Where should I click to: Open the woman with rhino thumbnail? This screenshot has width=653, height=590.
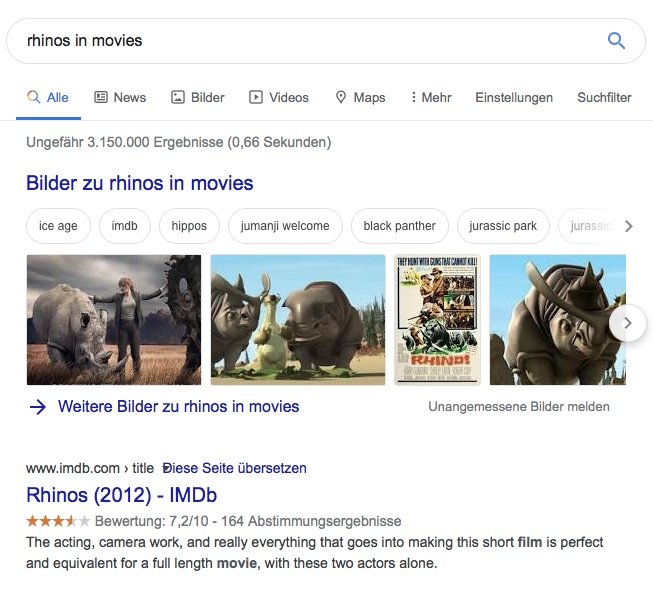pyautogui.click(x=114, y=320)
